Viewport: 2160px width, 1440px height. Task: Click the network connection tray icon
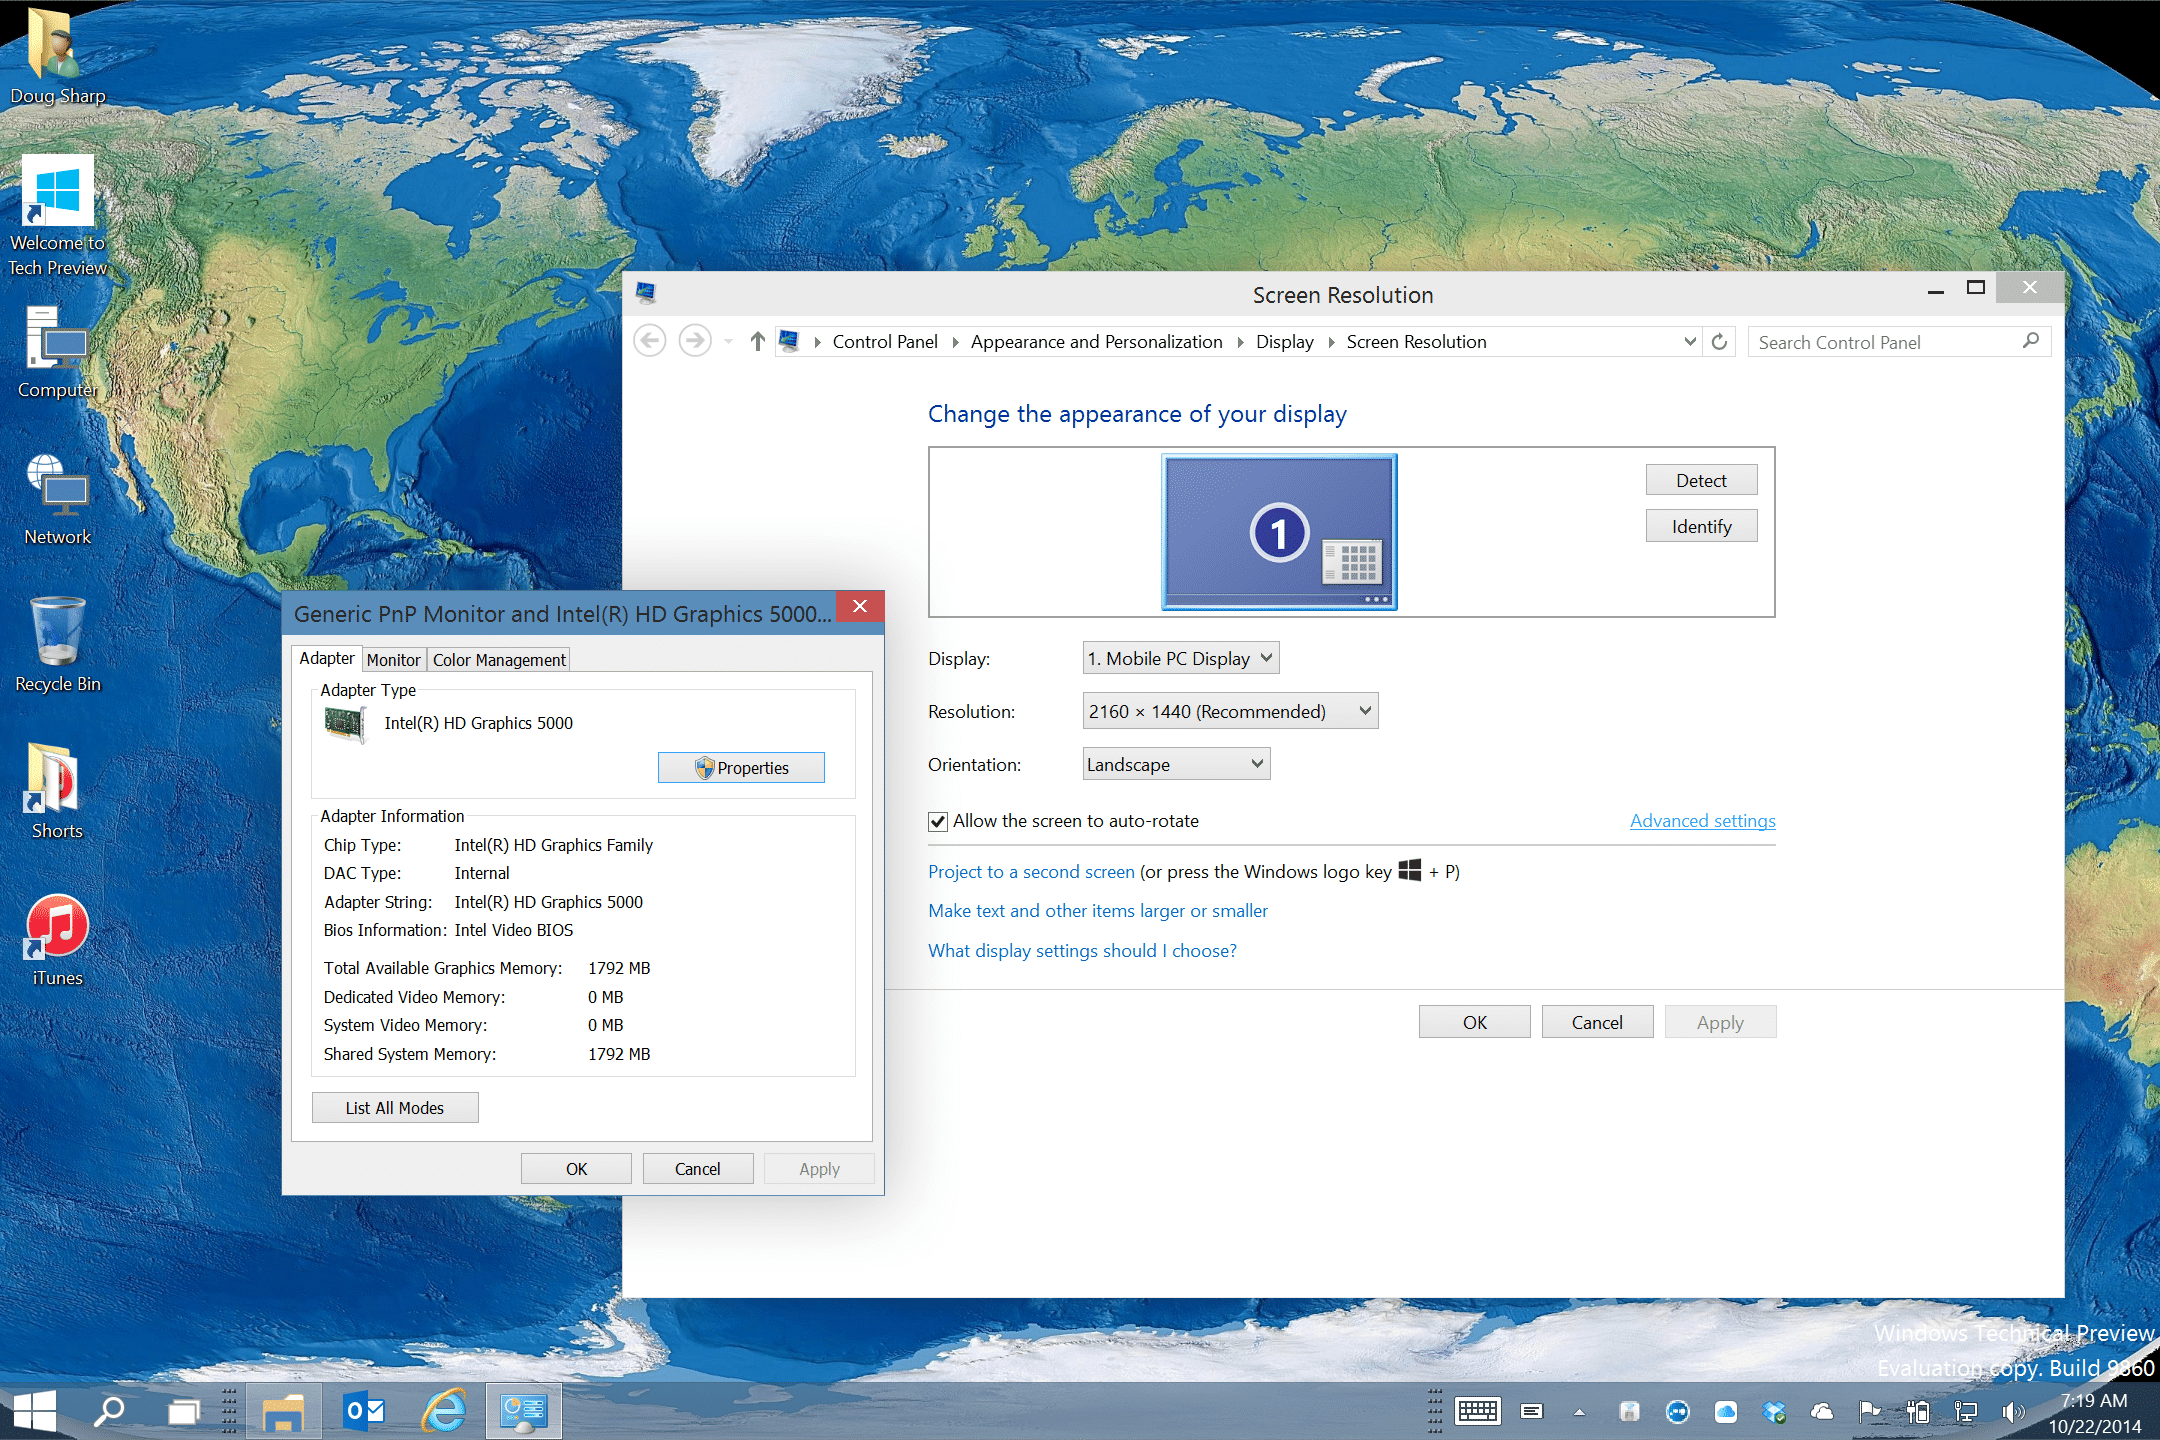(x=1966, y=1411)
